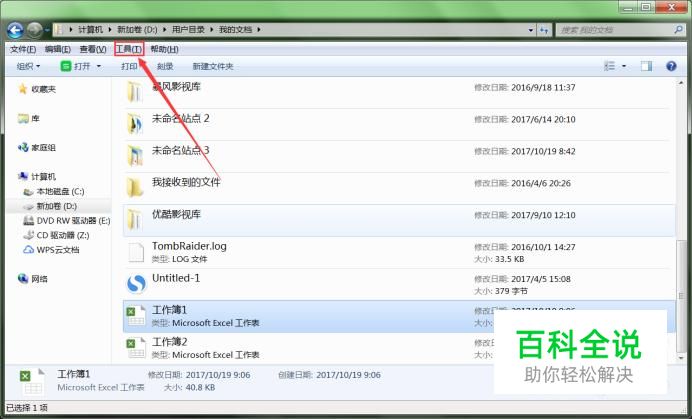
Task: Click the Forward navigation arrow button
Action: click(34, 30)
